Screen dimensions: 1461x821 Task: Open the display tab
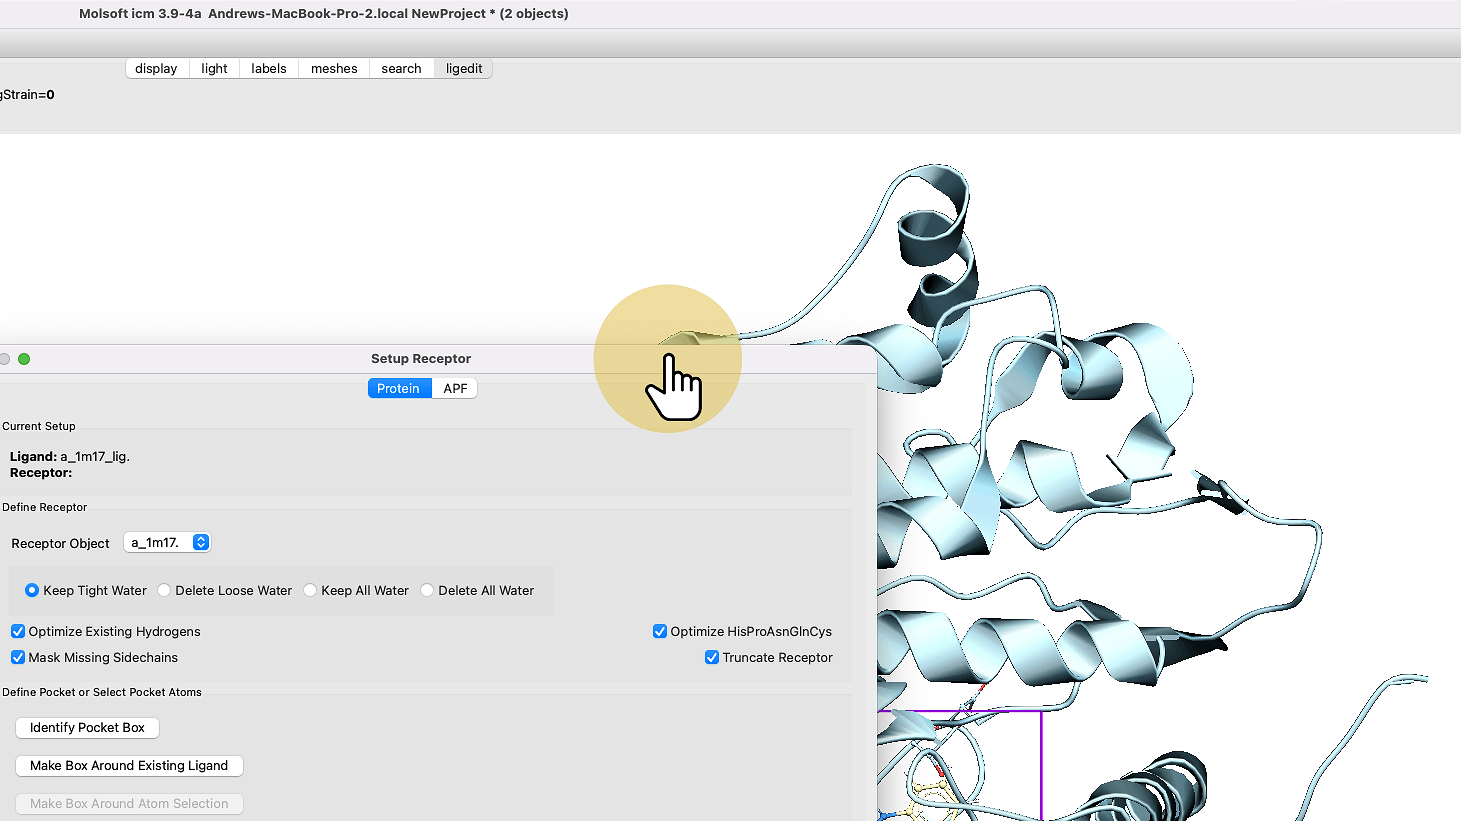point(156,69)
